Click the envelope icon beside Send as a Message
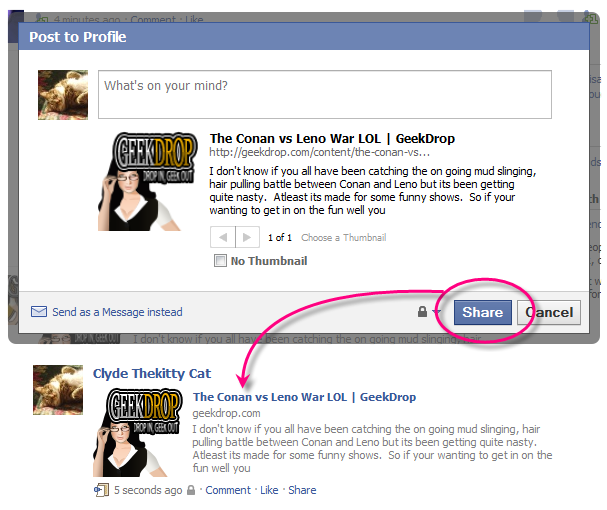 [x=39, y=312]
